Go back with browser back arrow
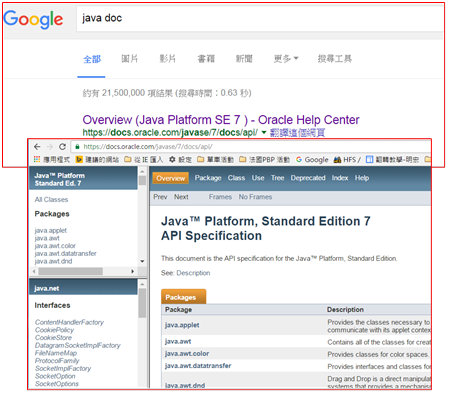 (x=37, y=147)
